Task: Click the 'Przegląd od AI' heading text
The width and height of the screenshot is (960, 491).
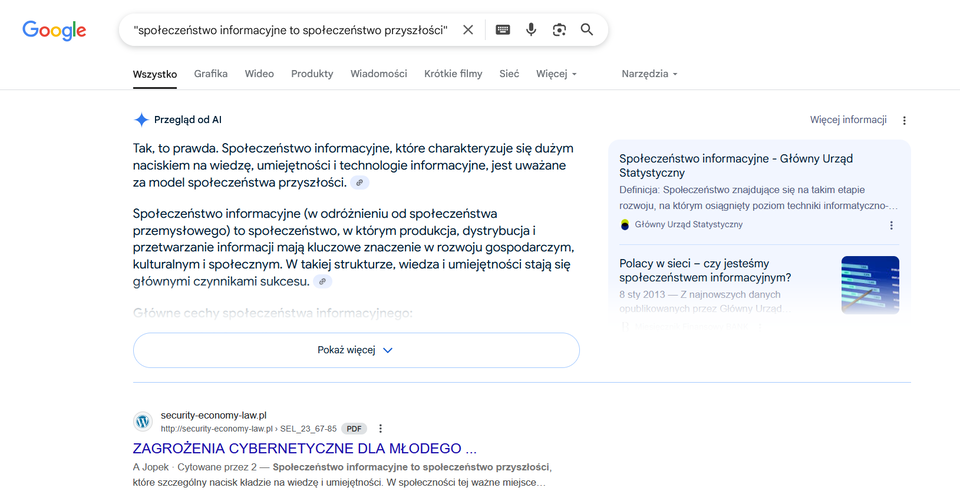Action: point(188,120)
